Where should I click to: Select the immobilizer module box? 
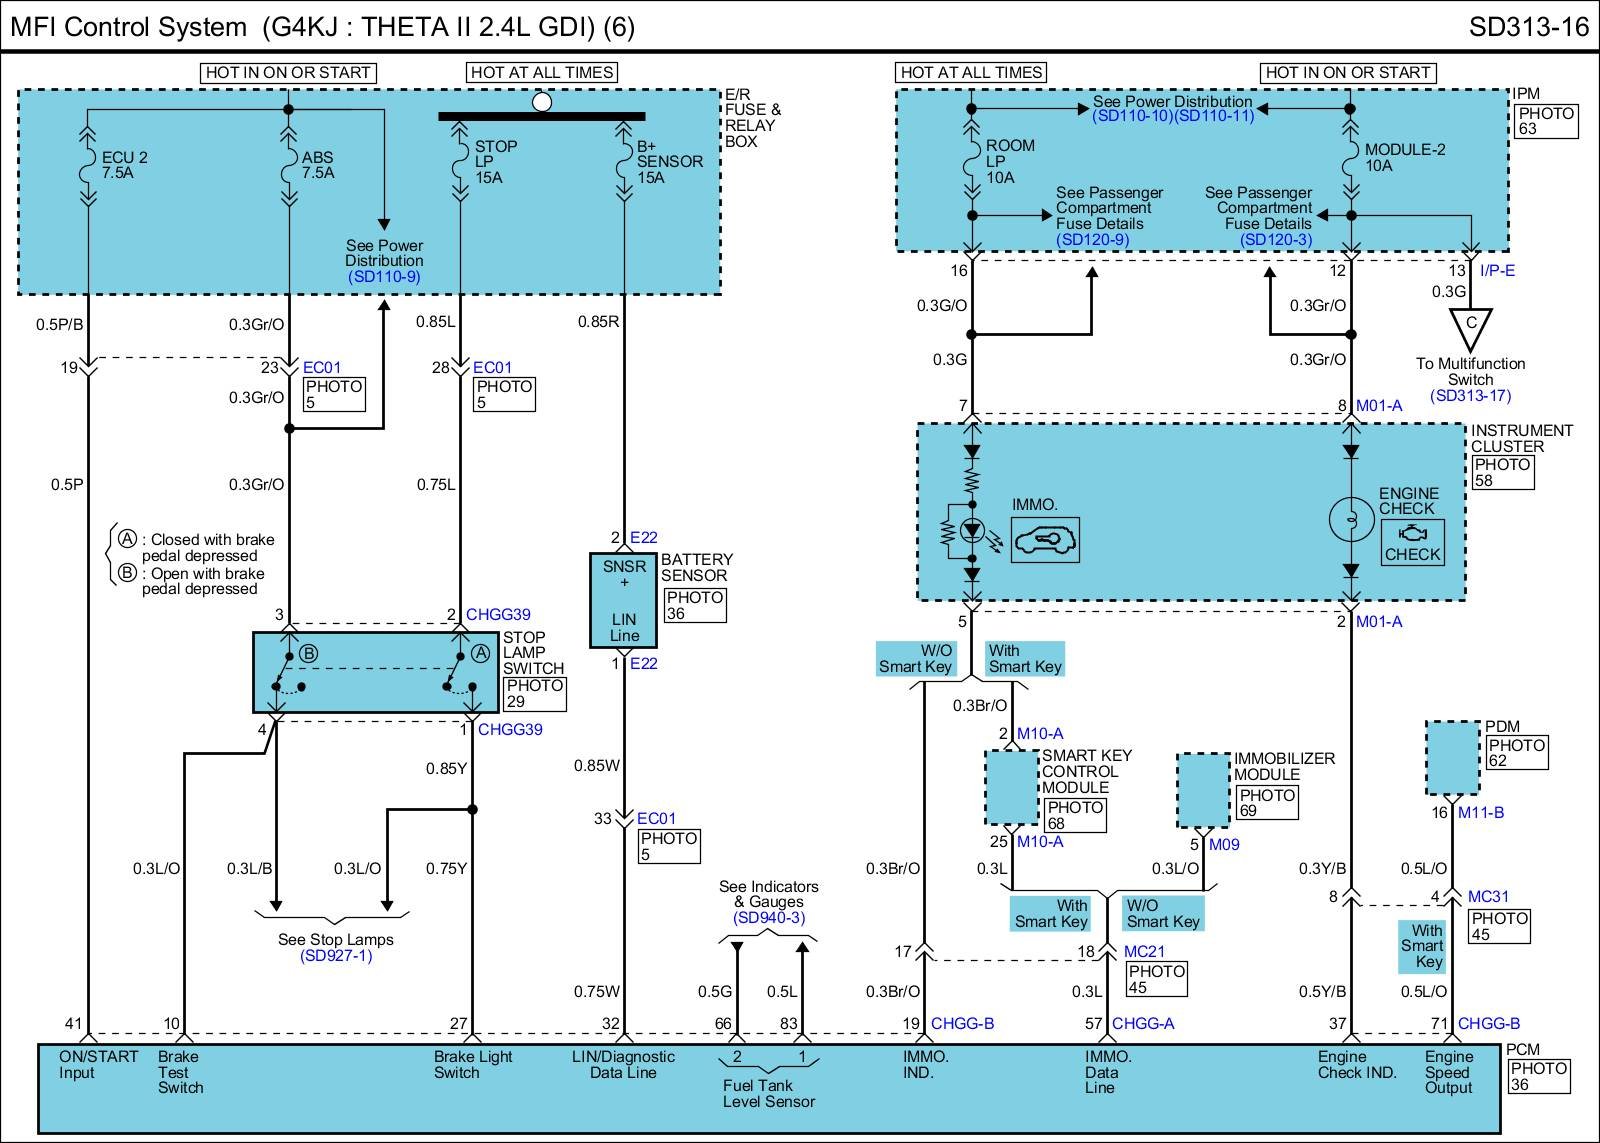click(x=1203, y=791)
